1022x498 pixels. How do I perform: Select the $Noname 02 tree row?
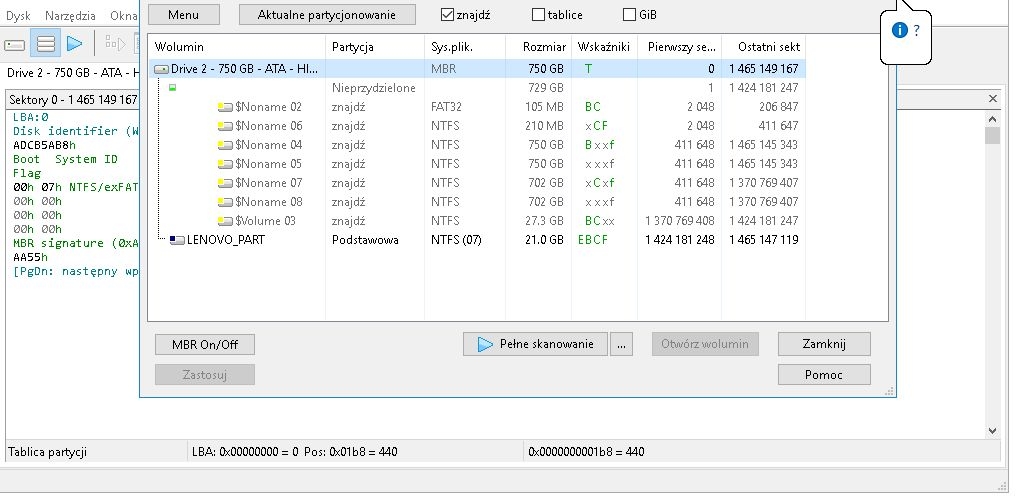[476, 107]
